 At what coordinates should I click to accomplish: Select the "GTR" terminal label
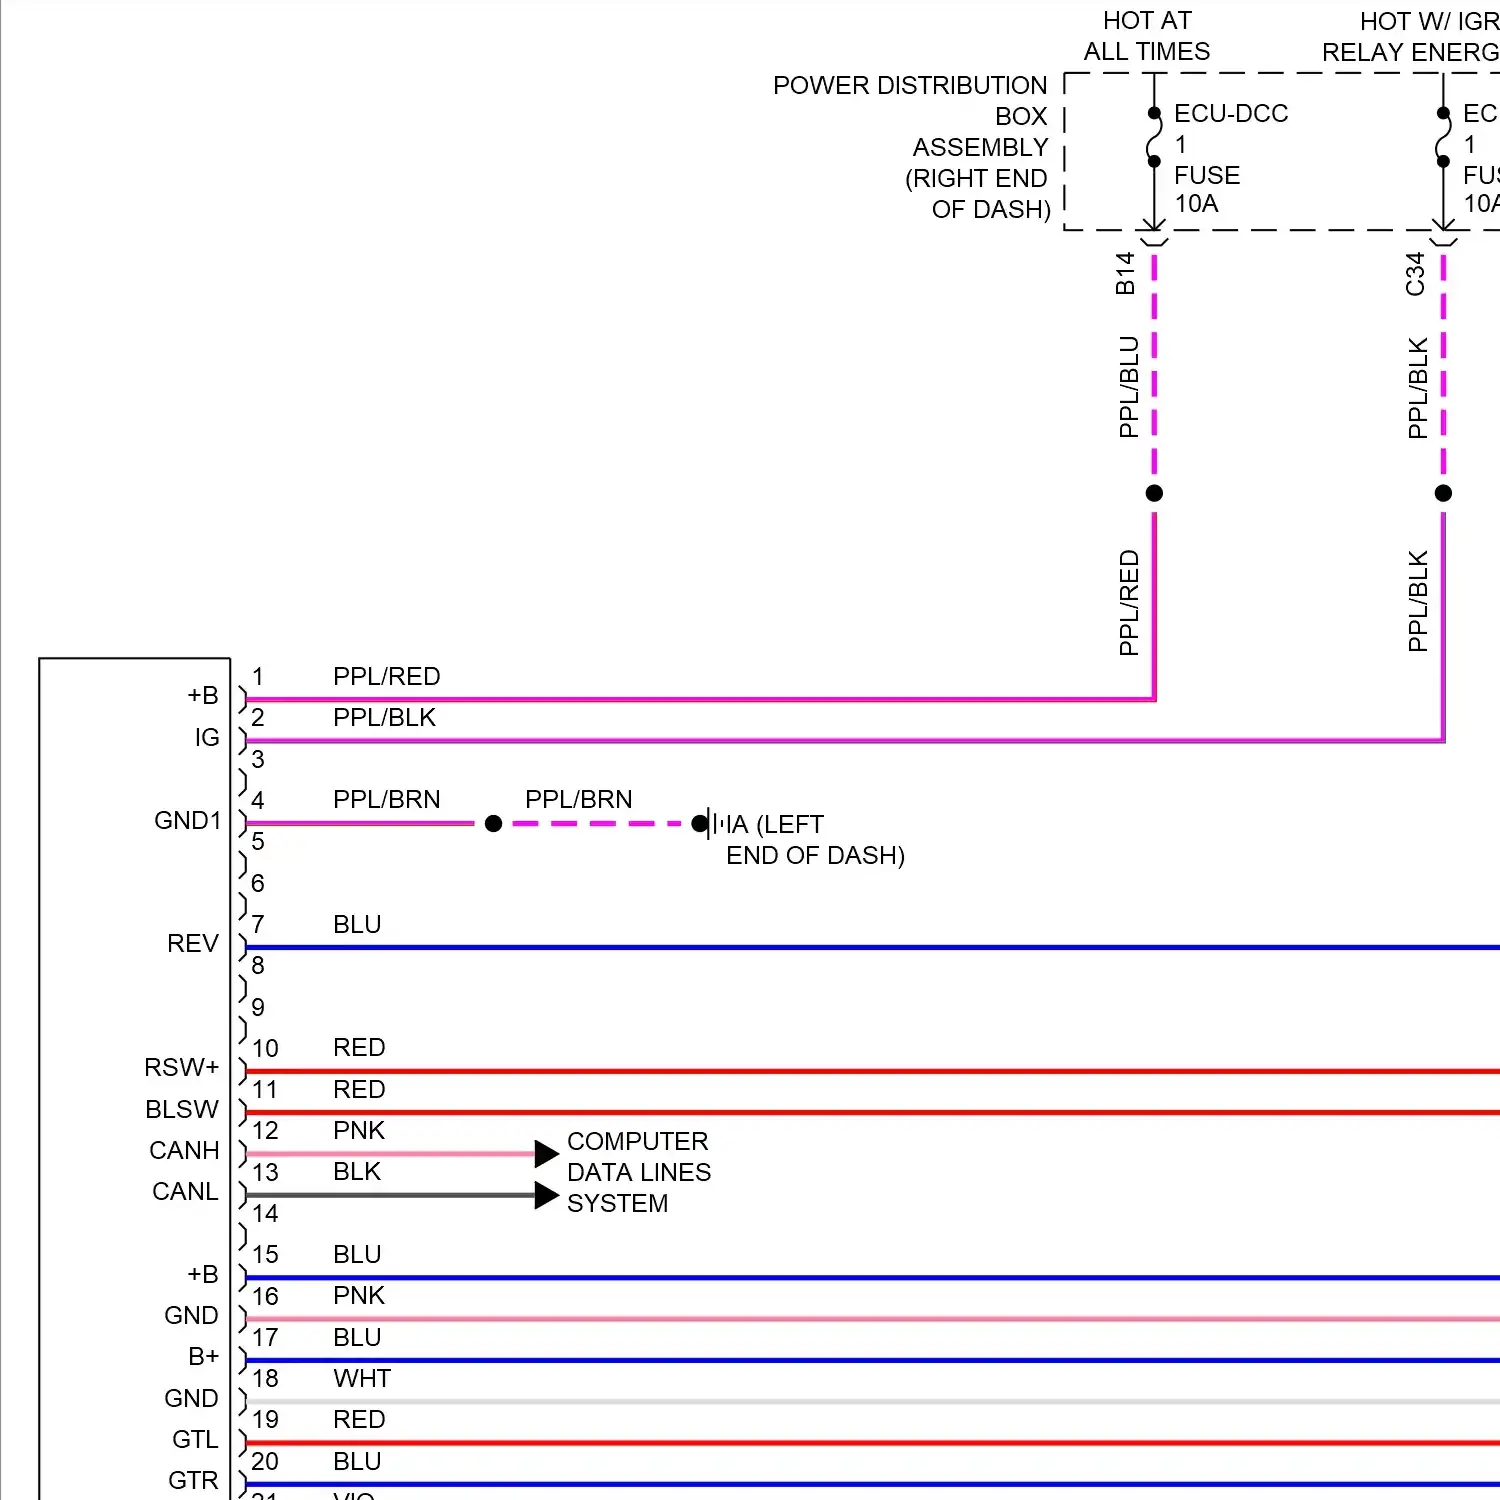point(193,1481)
